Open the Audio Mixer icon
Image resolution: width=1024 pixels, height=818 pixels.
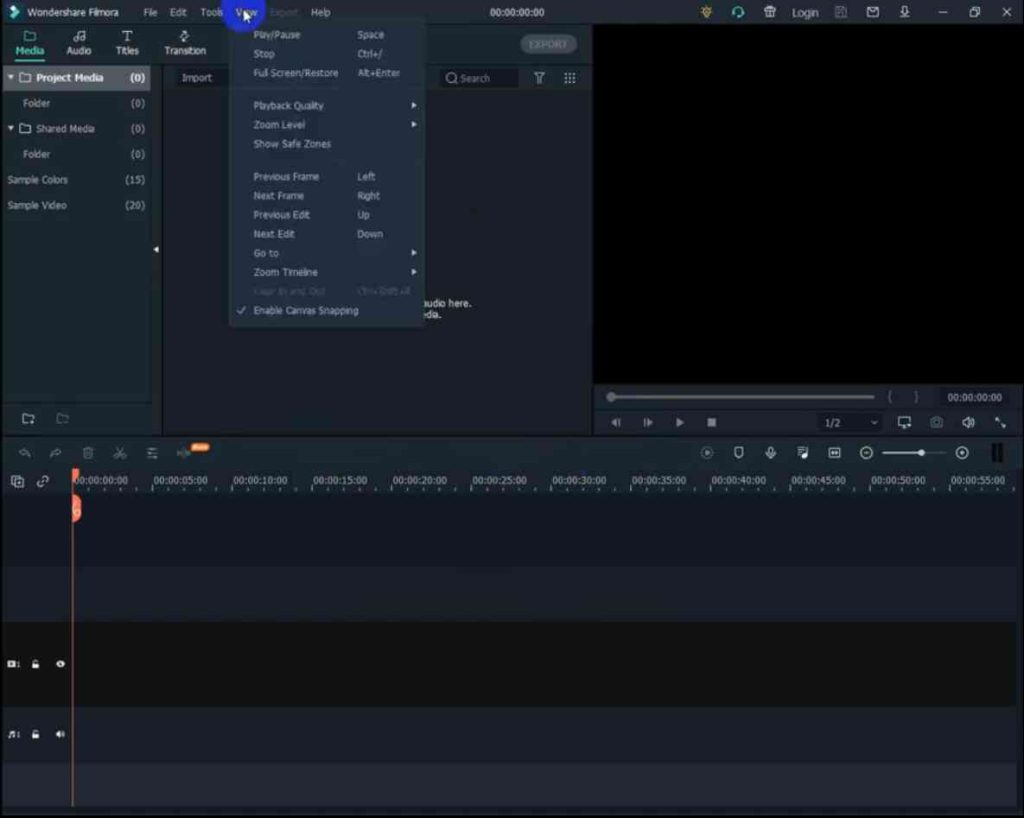pyautogui.click(x=803, y=453)
